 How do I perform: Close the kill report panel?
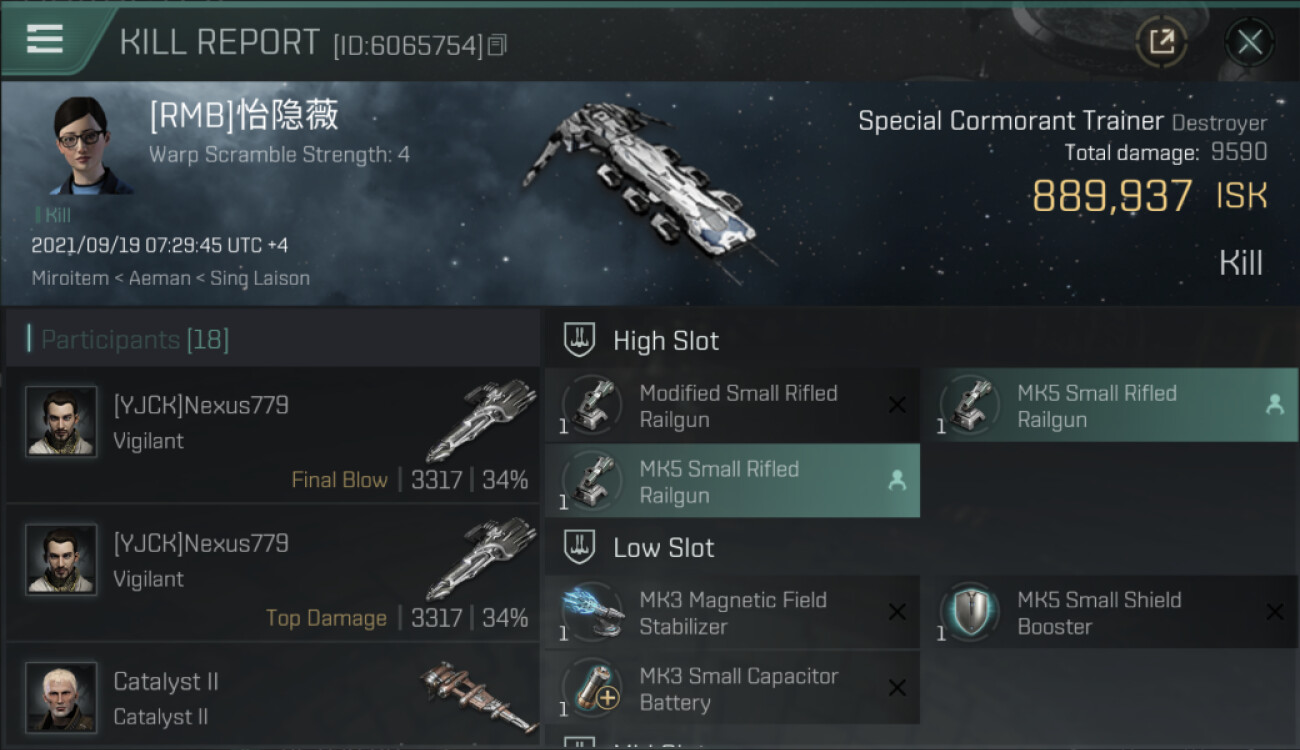coord(1249,42)
